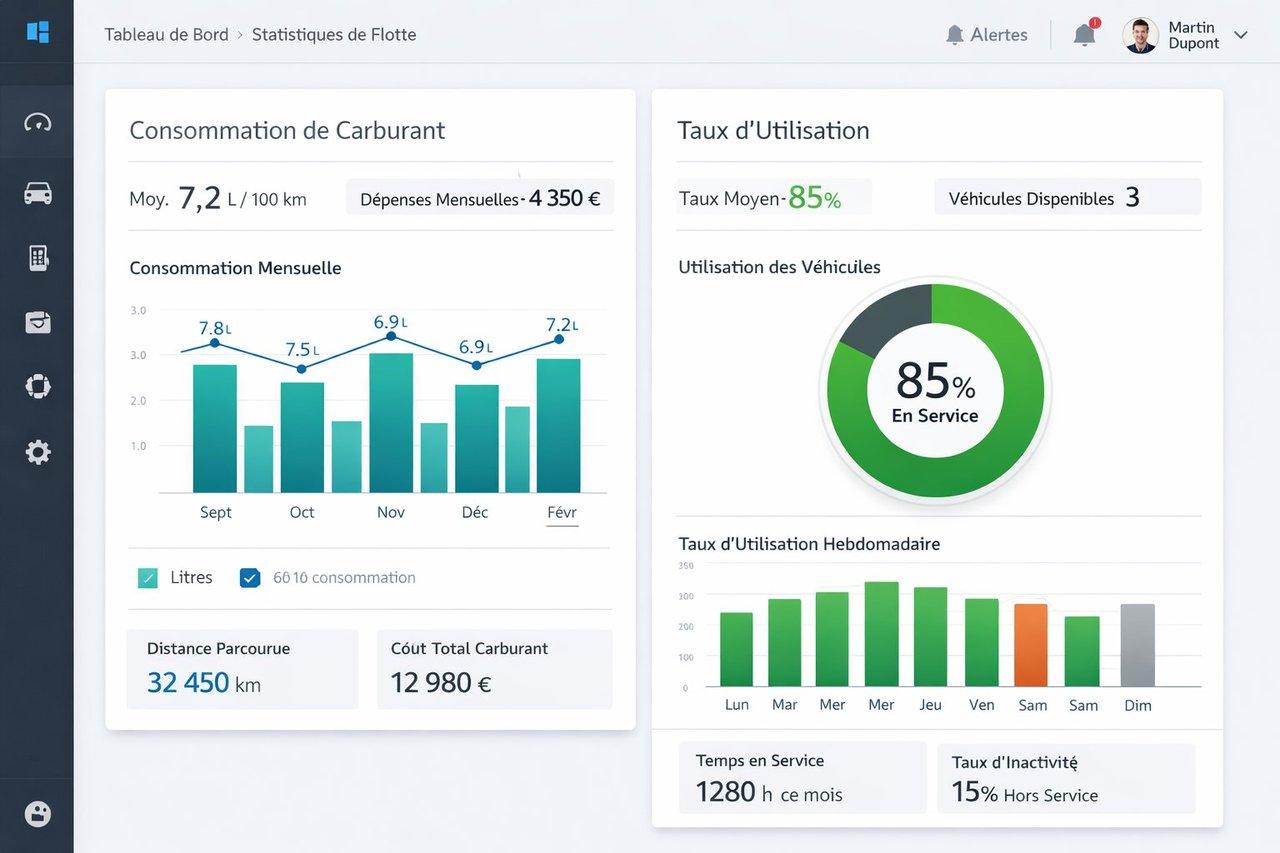
Task: Select the vehicle icon in the sidebar
Action: [37, 192]
